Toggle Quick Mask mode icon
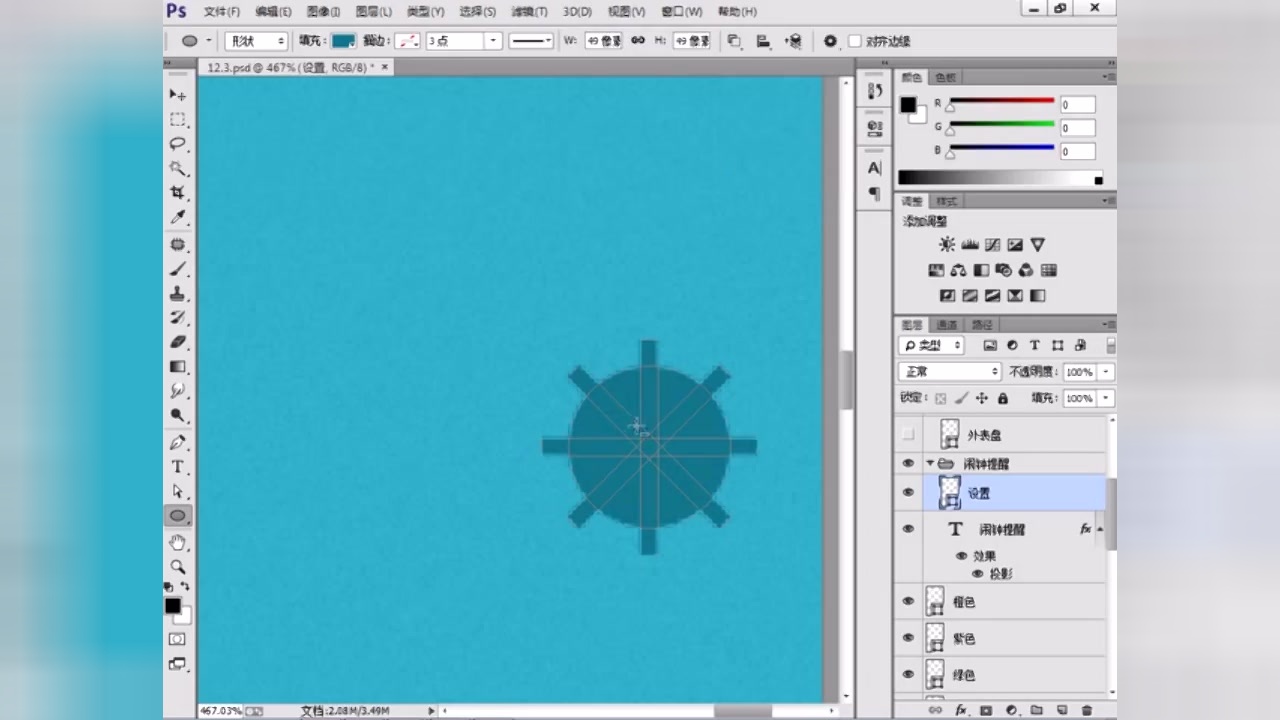The width and height of the screenshot is (1280, 720). (177, 639)
